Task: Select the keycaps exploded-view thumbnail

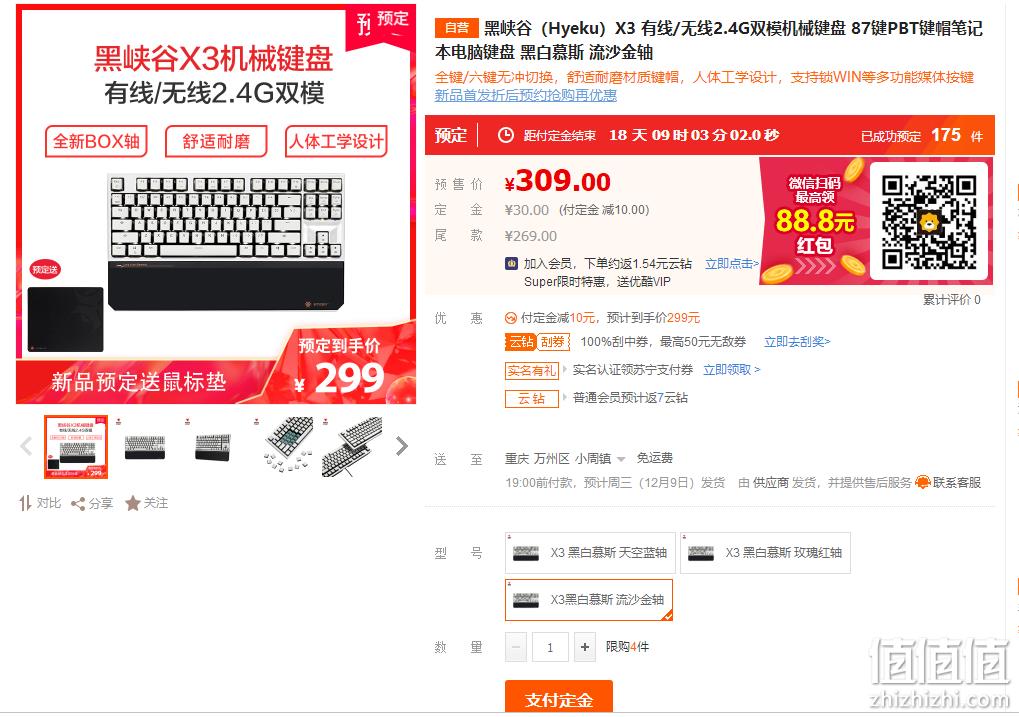Action: 287,446
